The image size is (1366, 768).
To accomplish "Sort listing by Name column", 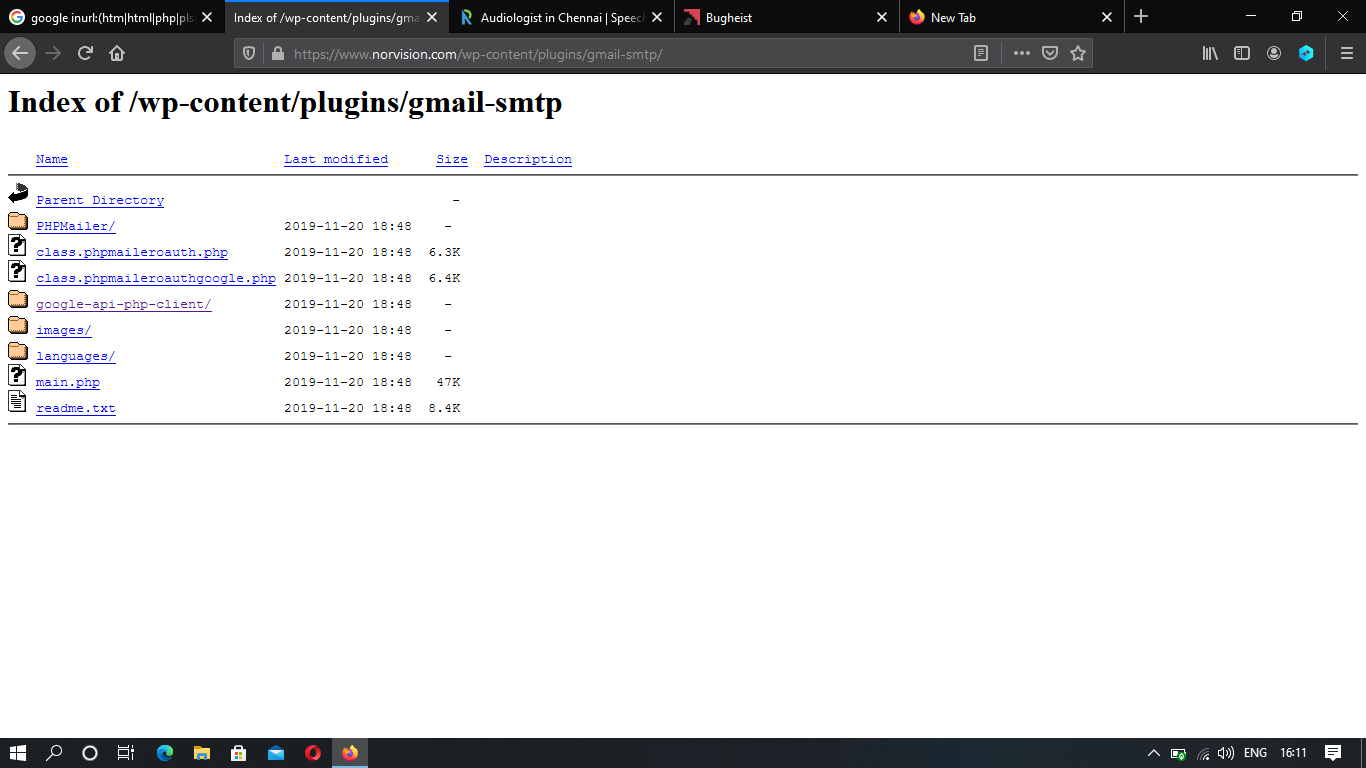I will (x=52, y=159).
